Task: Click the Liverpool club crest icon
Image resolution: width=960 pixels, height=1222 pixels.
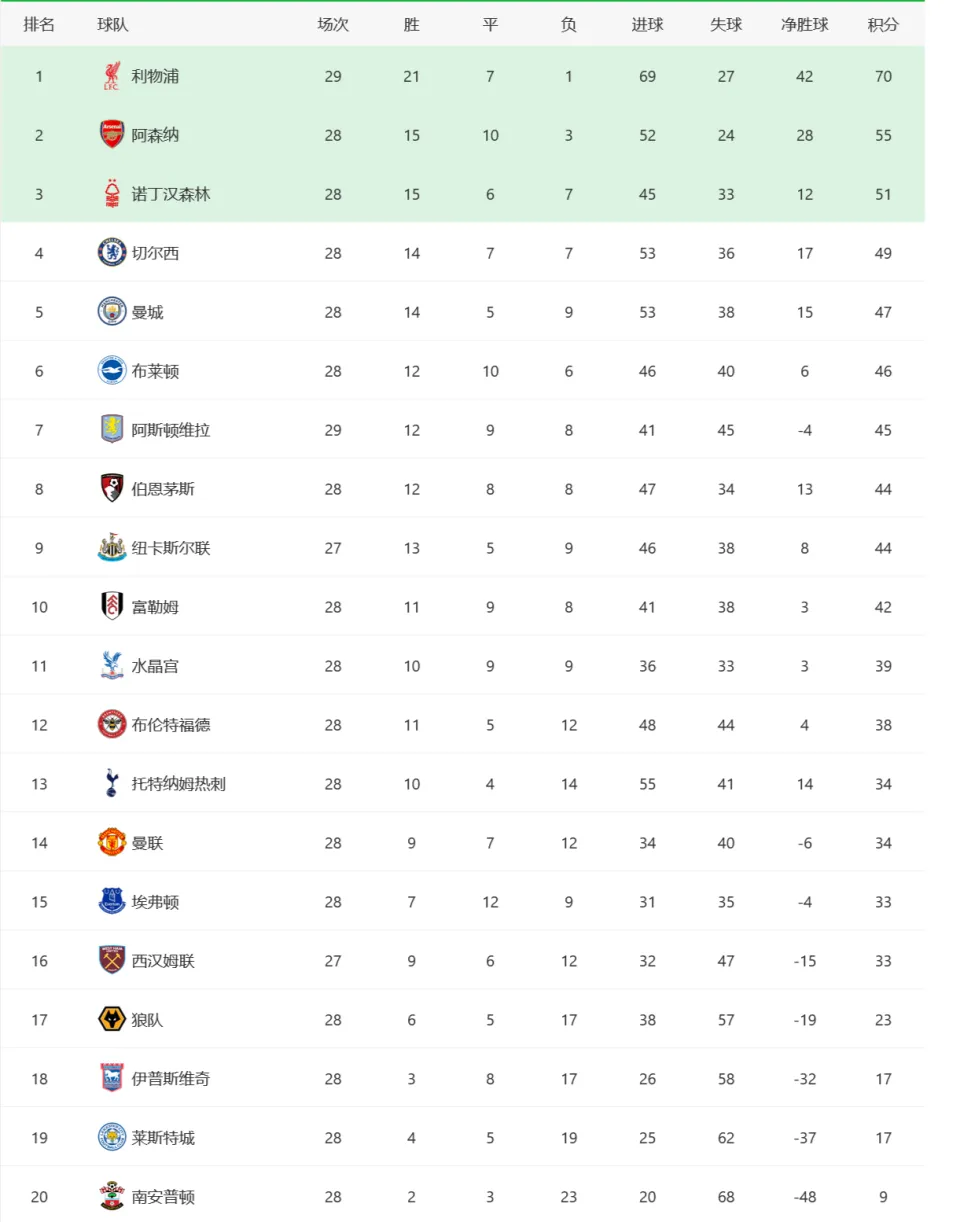Action: 112,76
